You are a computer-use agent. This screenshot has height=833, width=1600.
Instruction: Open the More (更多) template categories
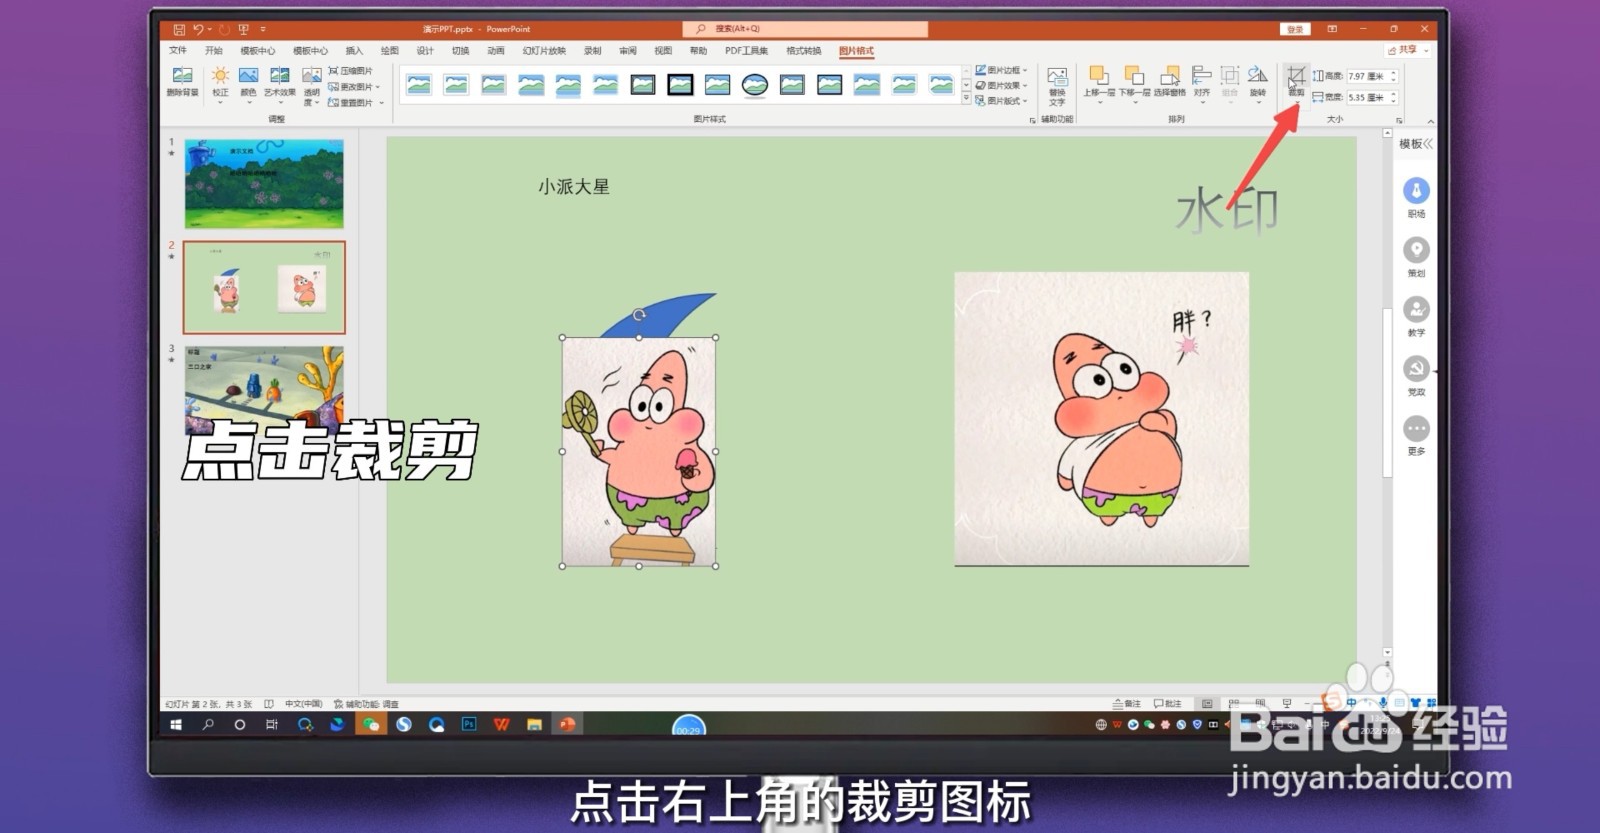click(1416, 435)
